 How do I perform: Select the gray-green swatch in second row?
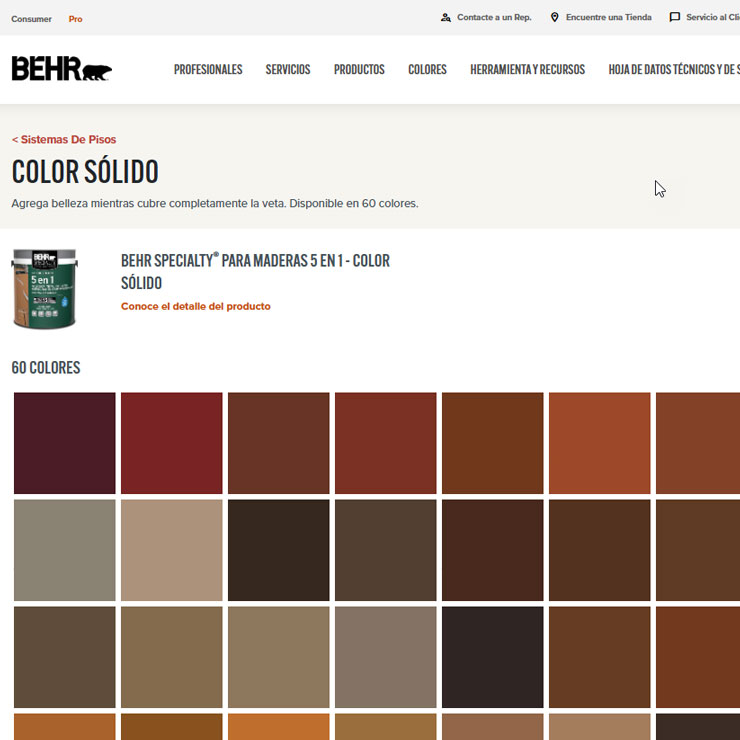pyautogui.click(x=65, y=550)
